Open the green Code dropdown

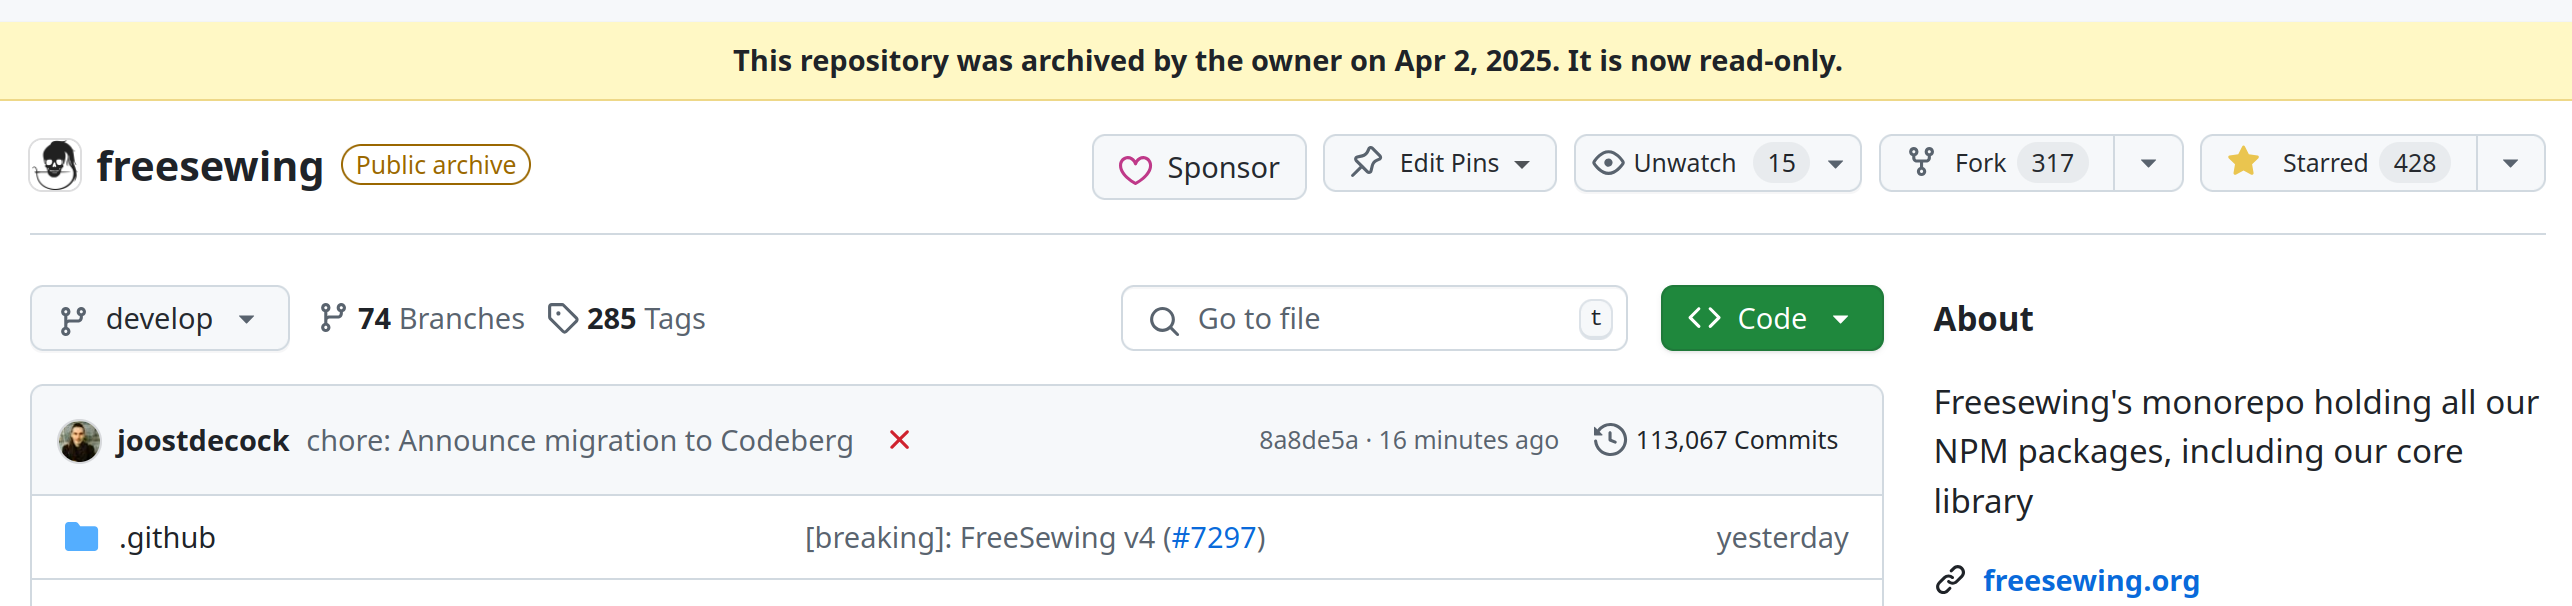point(1771,318)
